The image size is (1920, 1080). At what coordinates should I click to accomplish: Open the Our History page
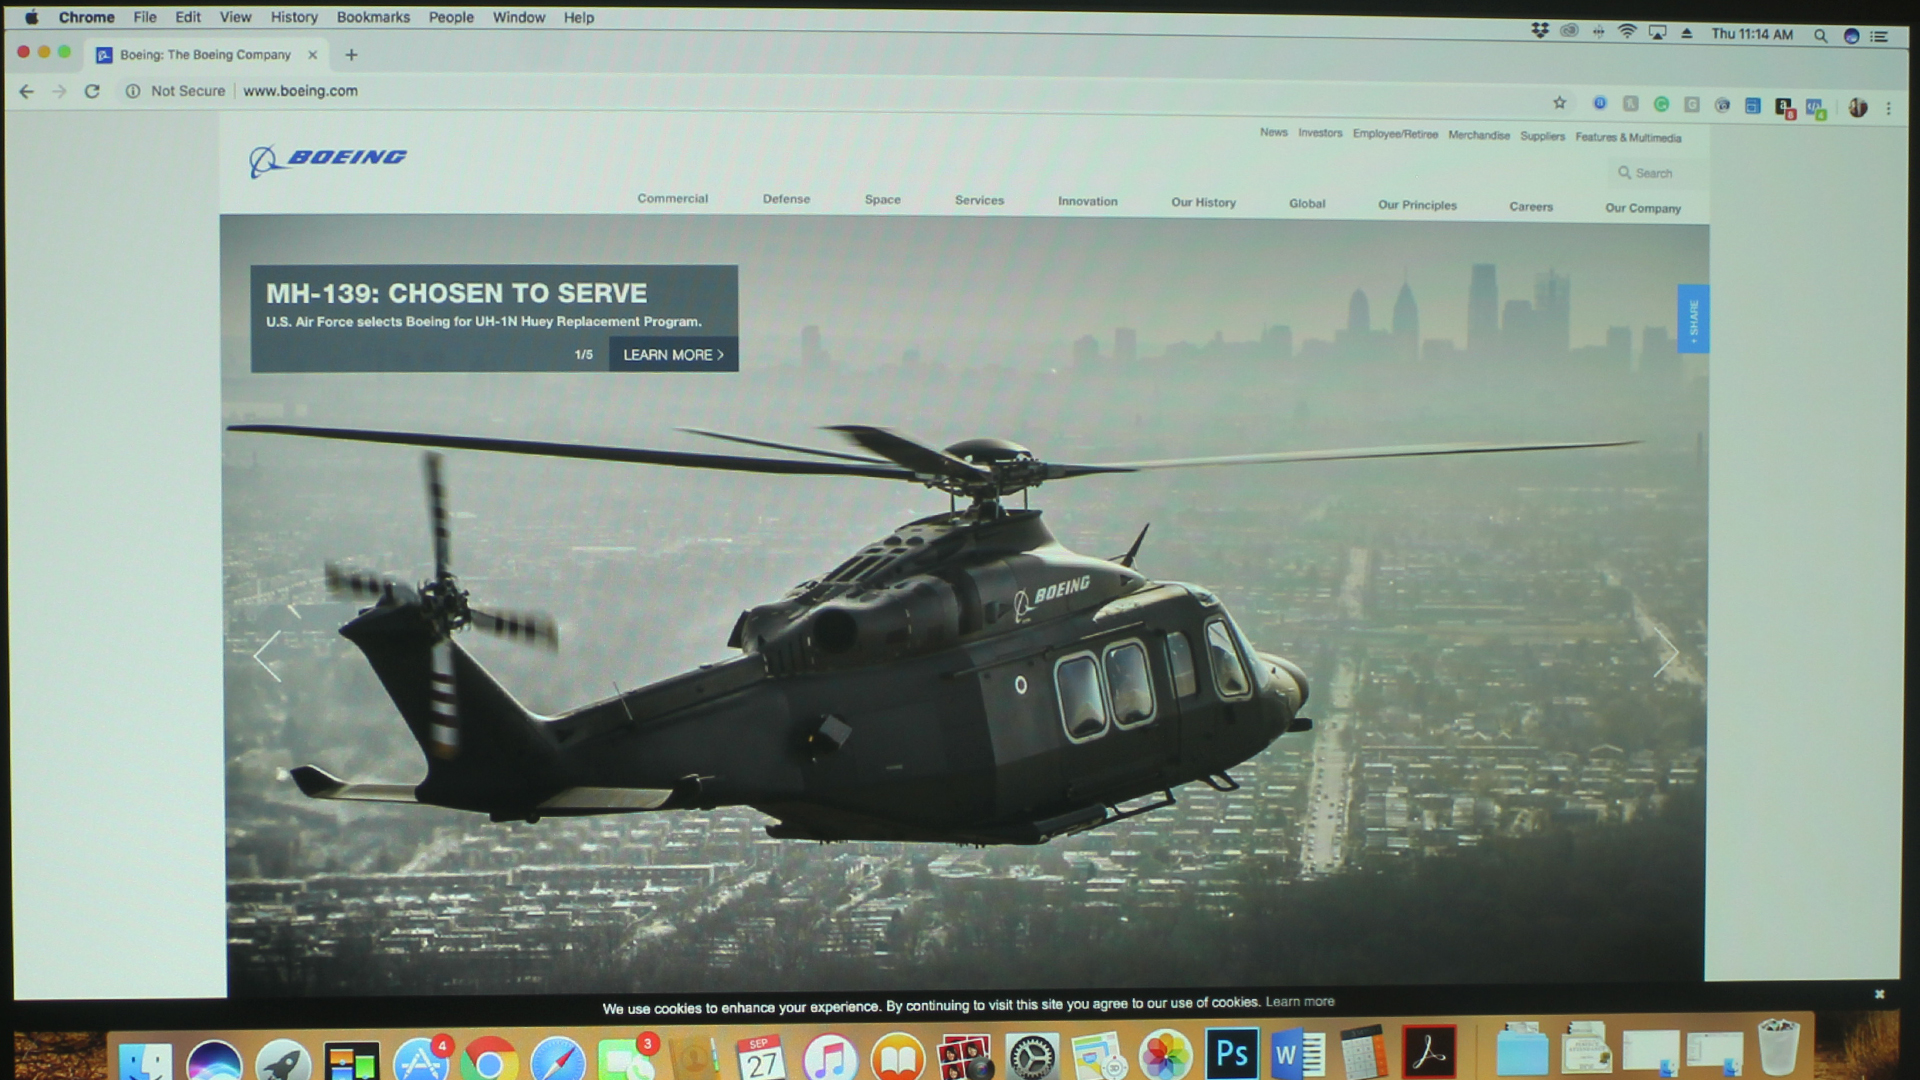click(1204, 202)
